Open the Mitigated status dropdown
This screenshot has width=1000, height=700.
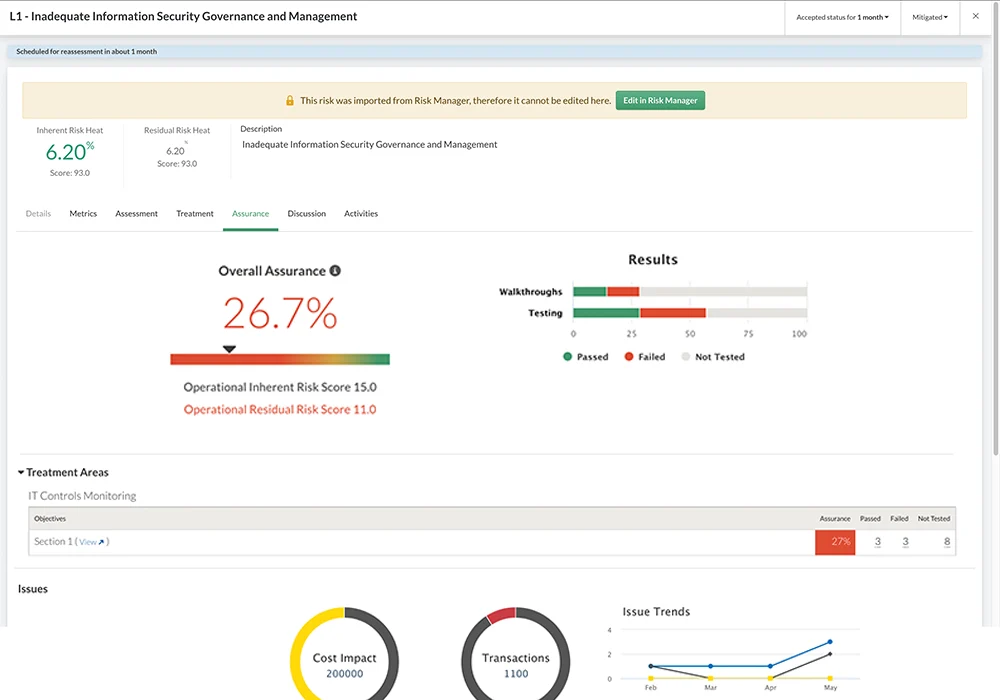(929, 17)
